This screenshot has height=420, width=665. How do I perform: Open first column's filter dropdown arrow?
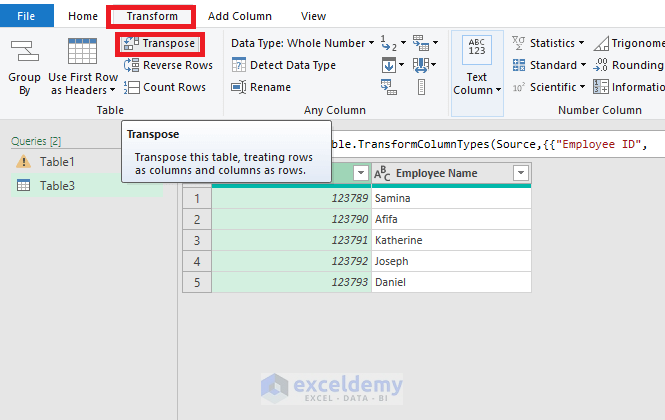tap(360, 173)
